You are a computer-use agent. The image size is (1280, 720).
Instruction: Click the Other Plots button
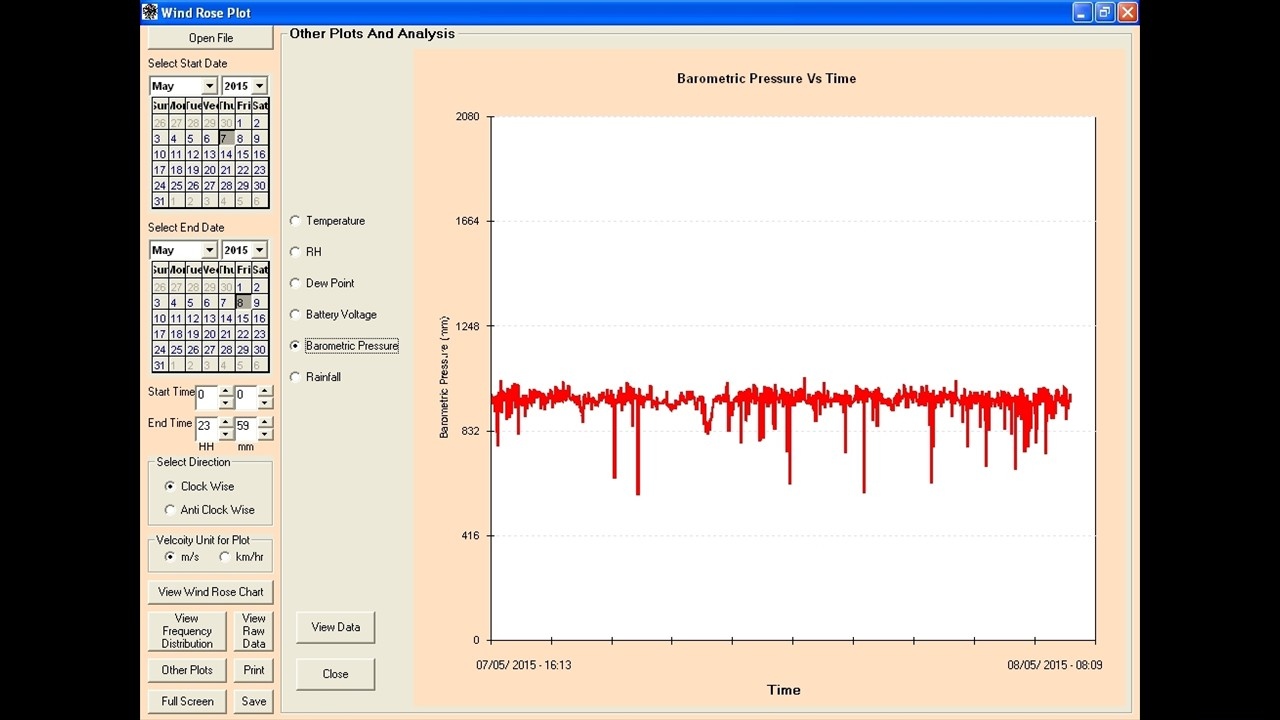[187, 670]
